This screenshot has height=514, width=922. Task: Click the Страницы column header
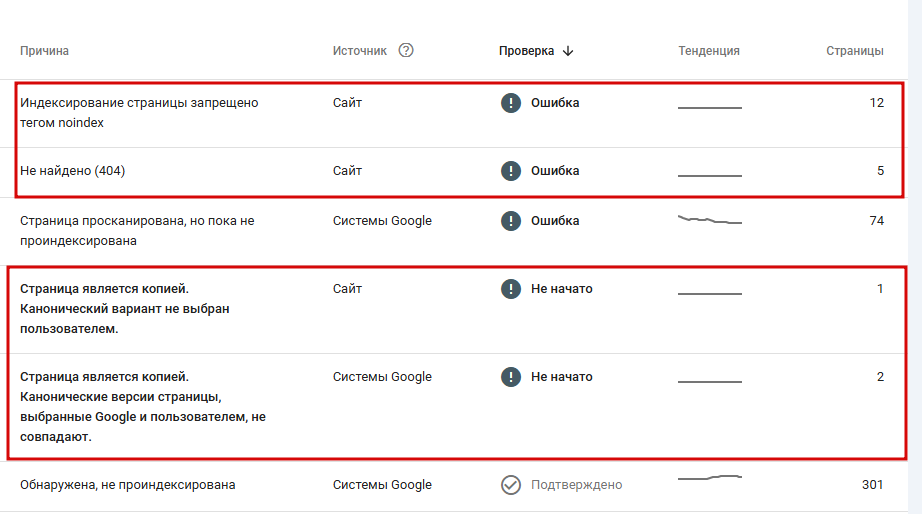click(854, 51)
